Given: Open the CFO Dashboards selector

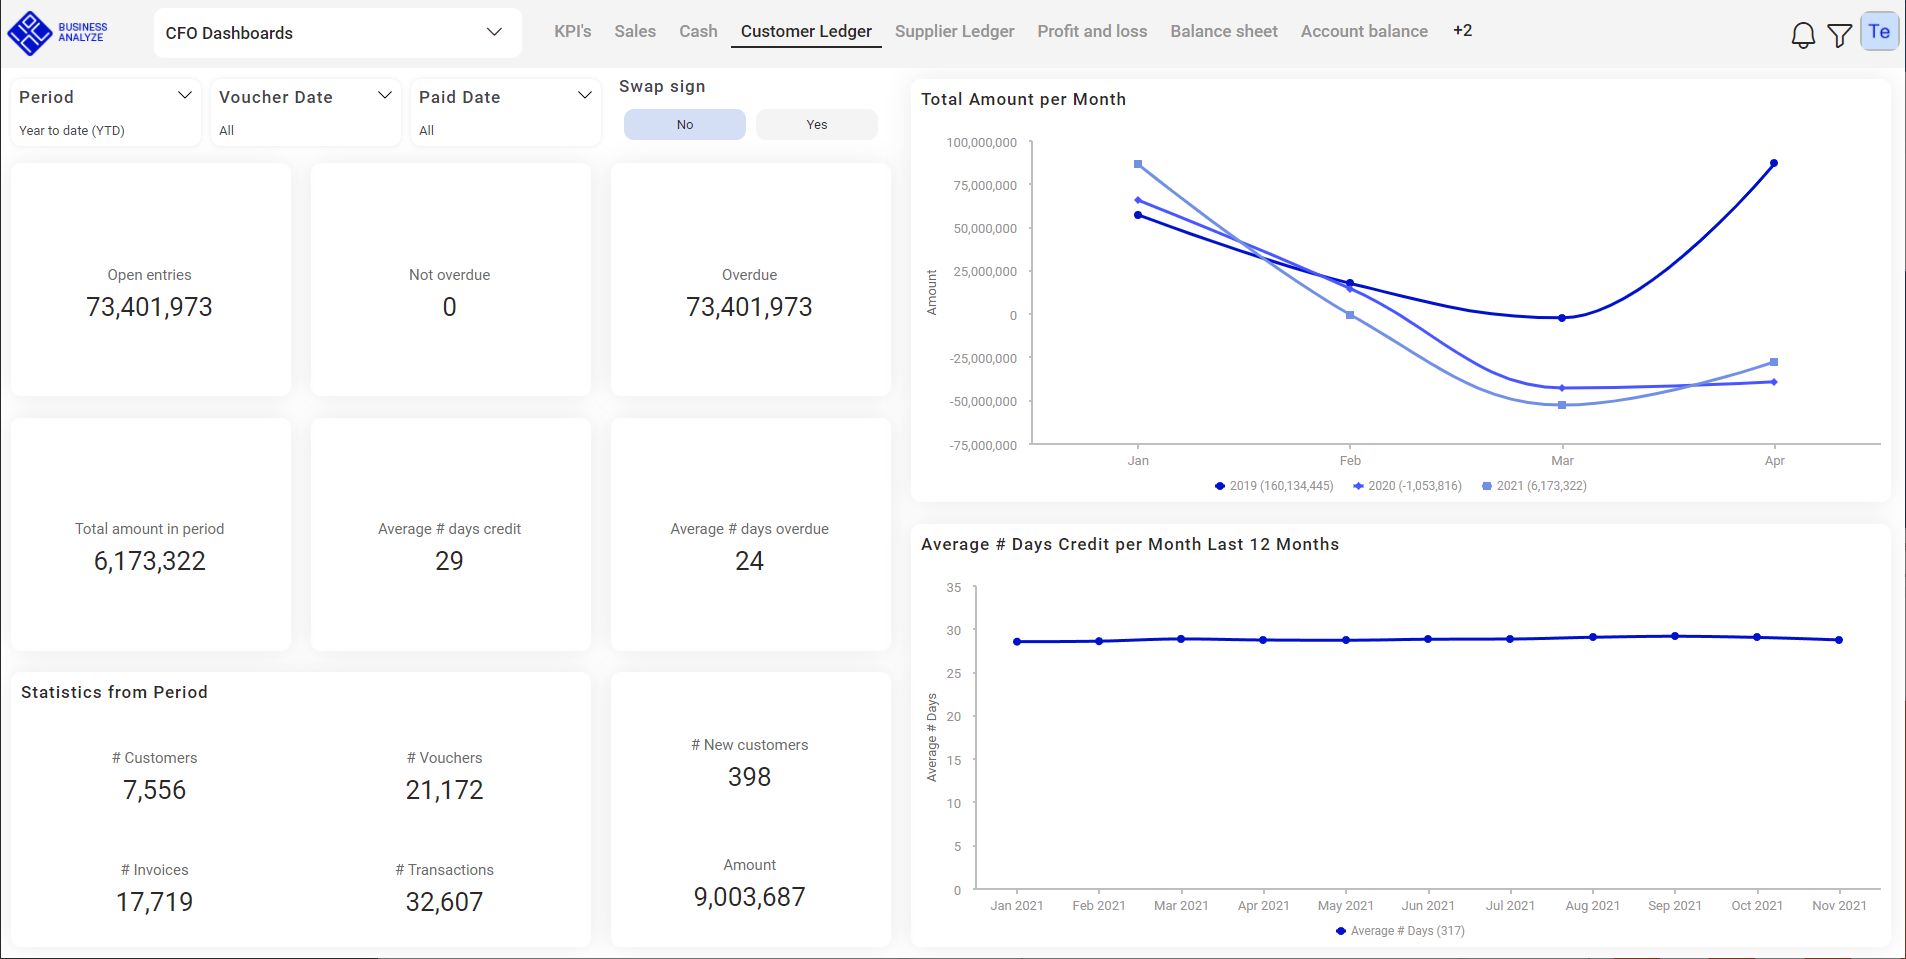Looking at the screenshot, I should tap(337, 32).
